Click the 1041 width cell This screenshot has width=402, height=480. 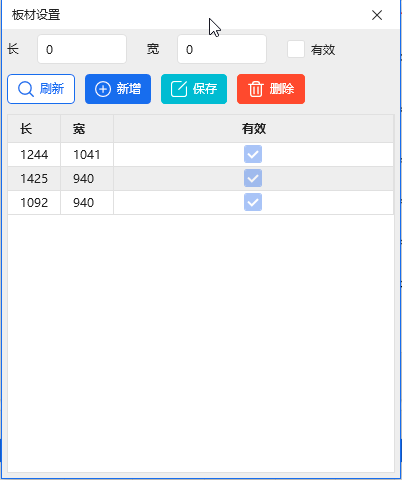87,155
